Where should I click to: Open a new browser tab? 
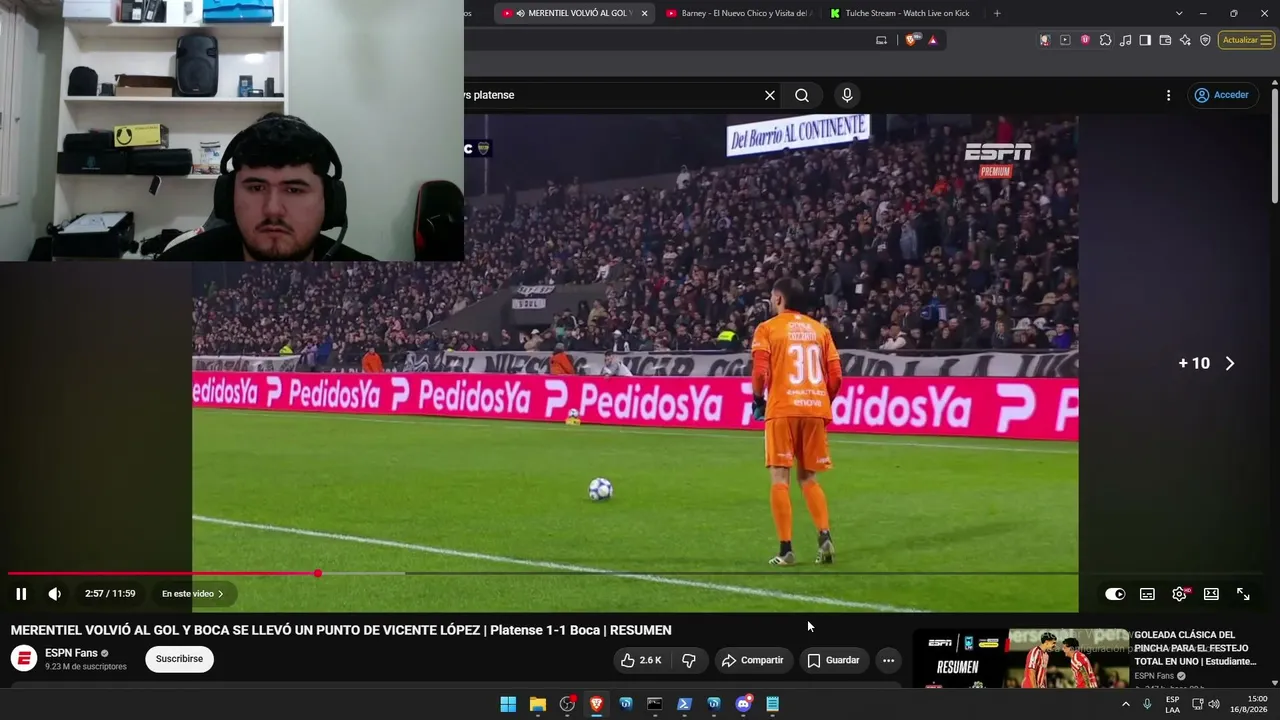997,13
